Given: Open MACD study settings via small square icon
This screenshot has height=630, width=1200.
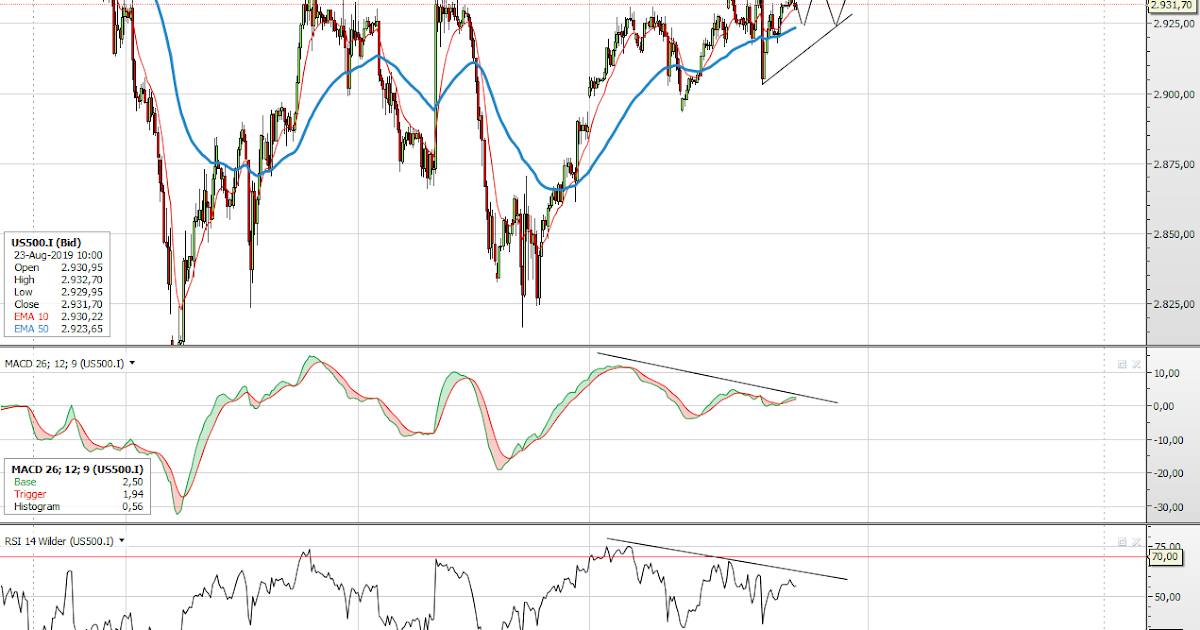Looking at the screenshot, I should (1122, 364).
